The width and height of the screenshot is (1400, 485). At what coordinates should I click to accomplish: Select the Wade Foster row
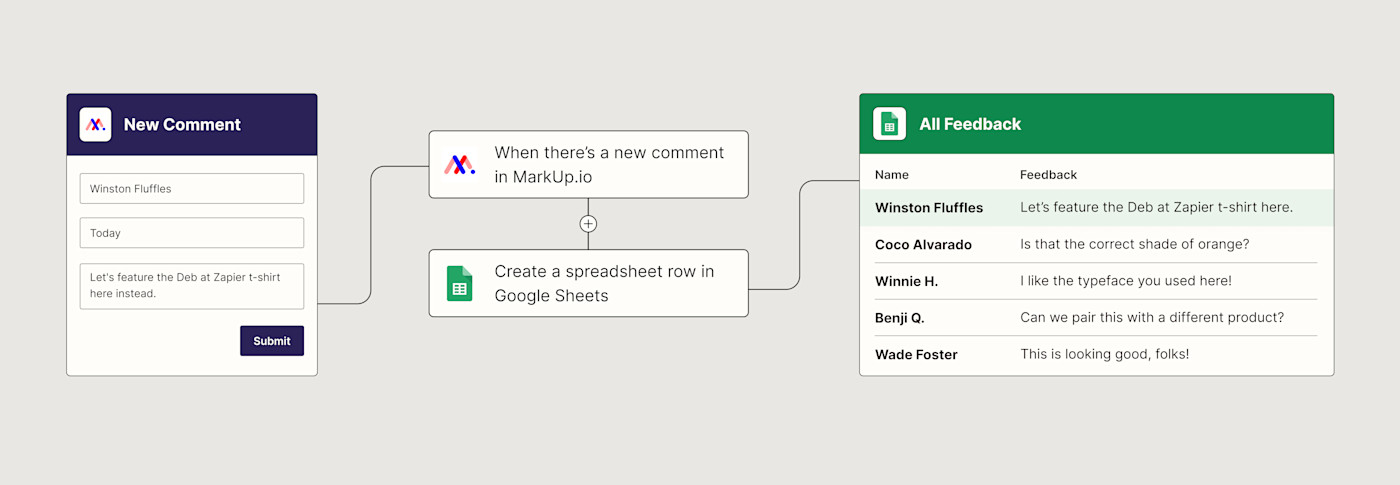tap(1096, 355)
